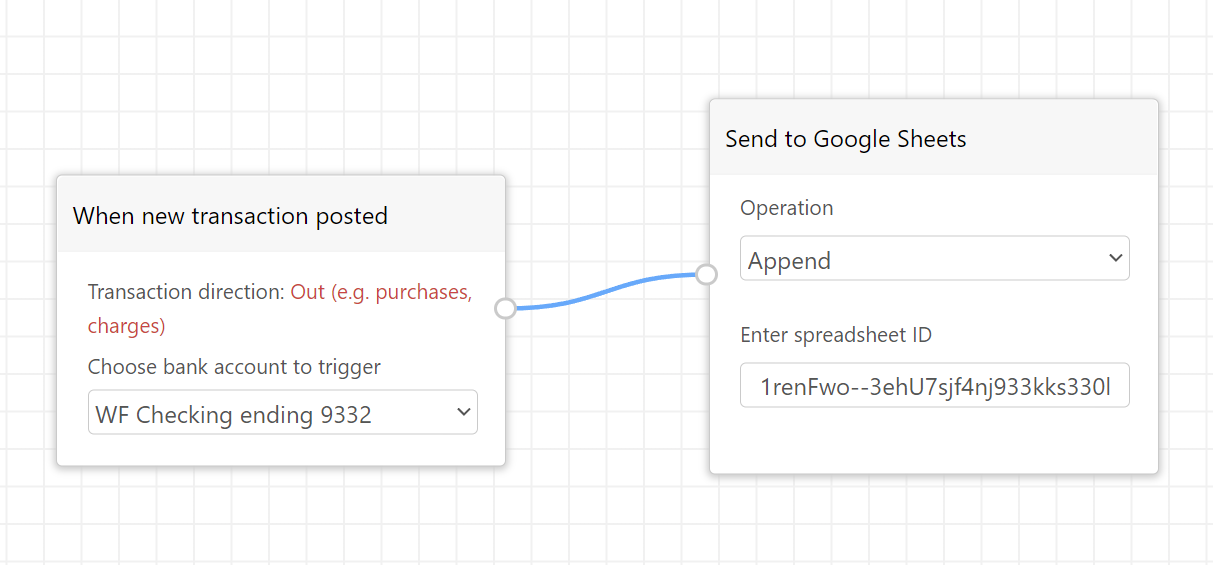Click the output port on the transaction node

click(506, 308)
